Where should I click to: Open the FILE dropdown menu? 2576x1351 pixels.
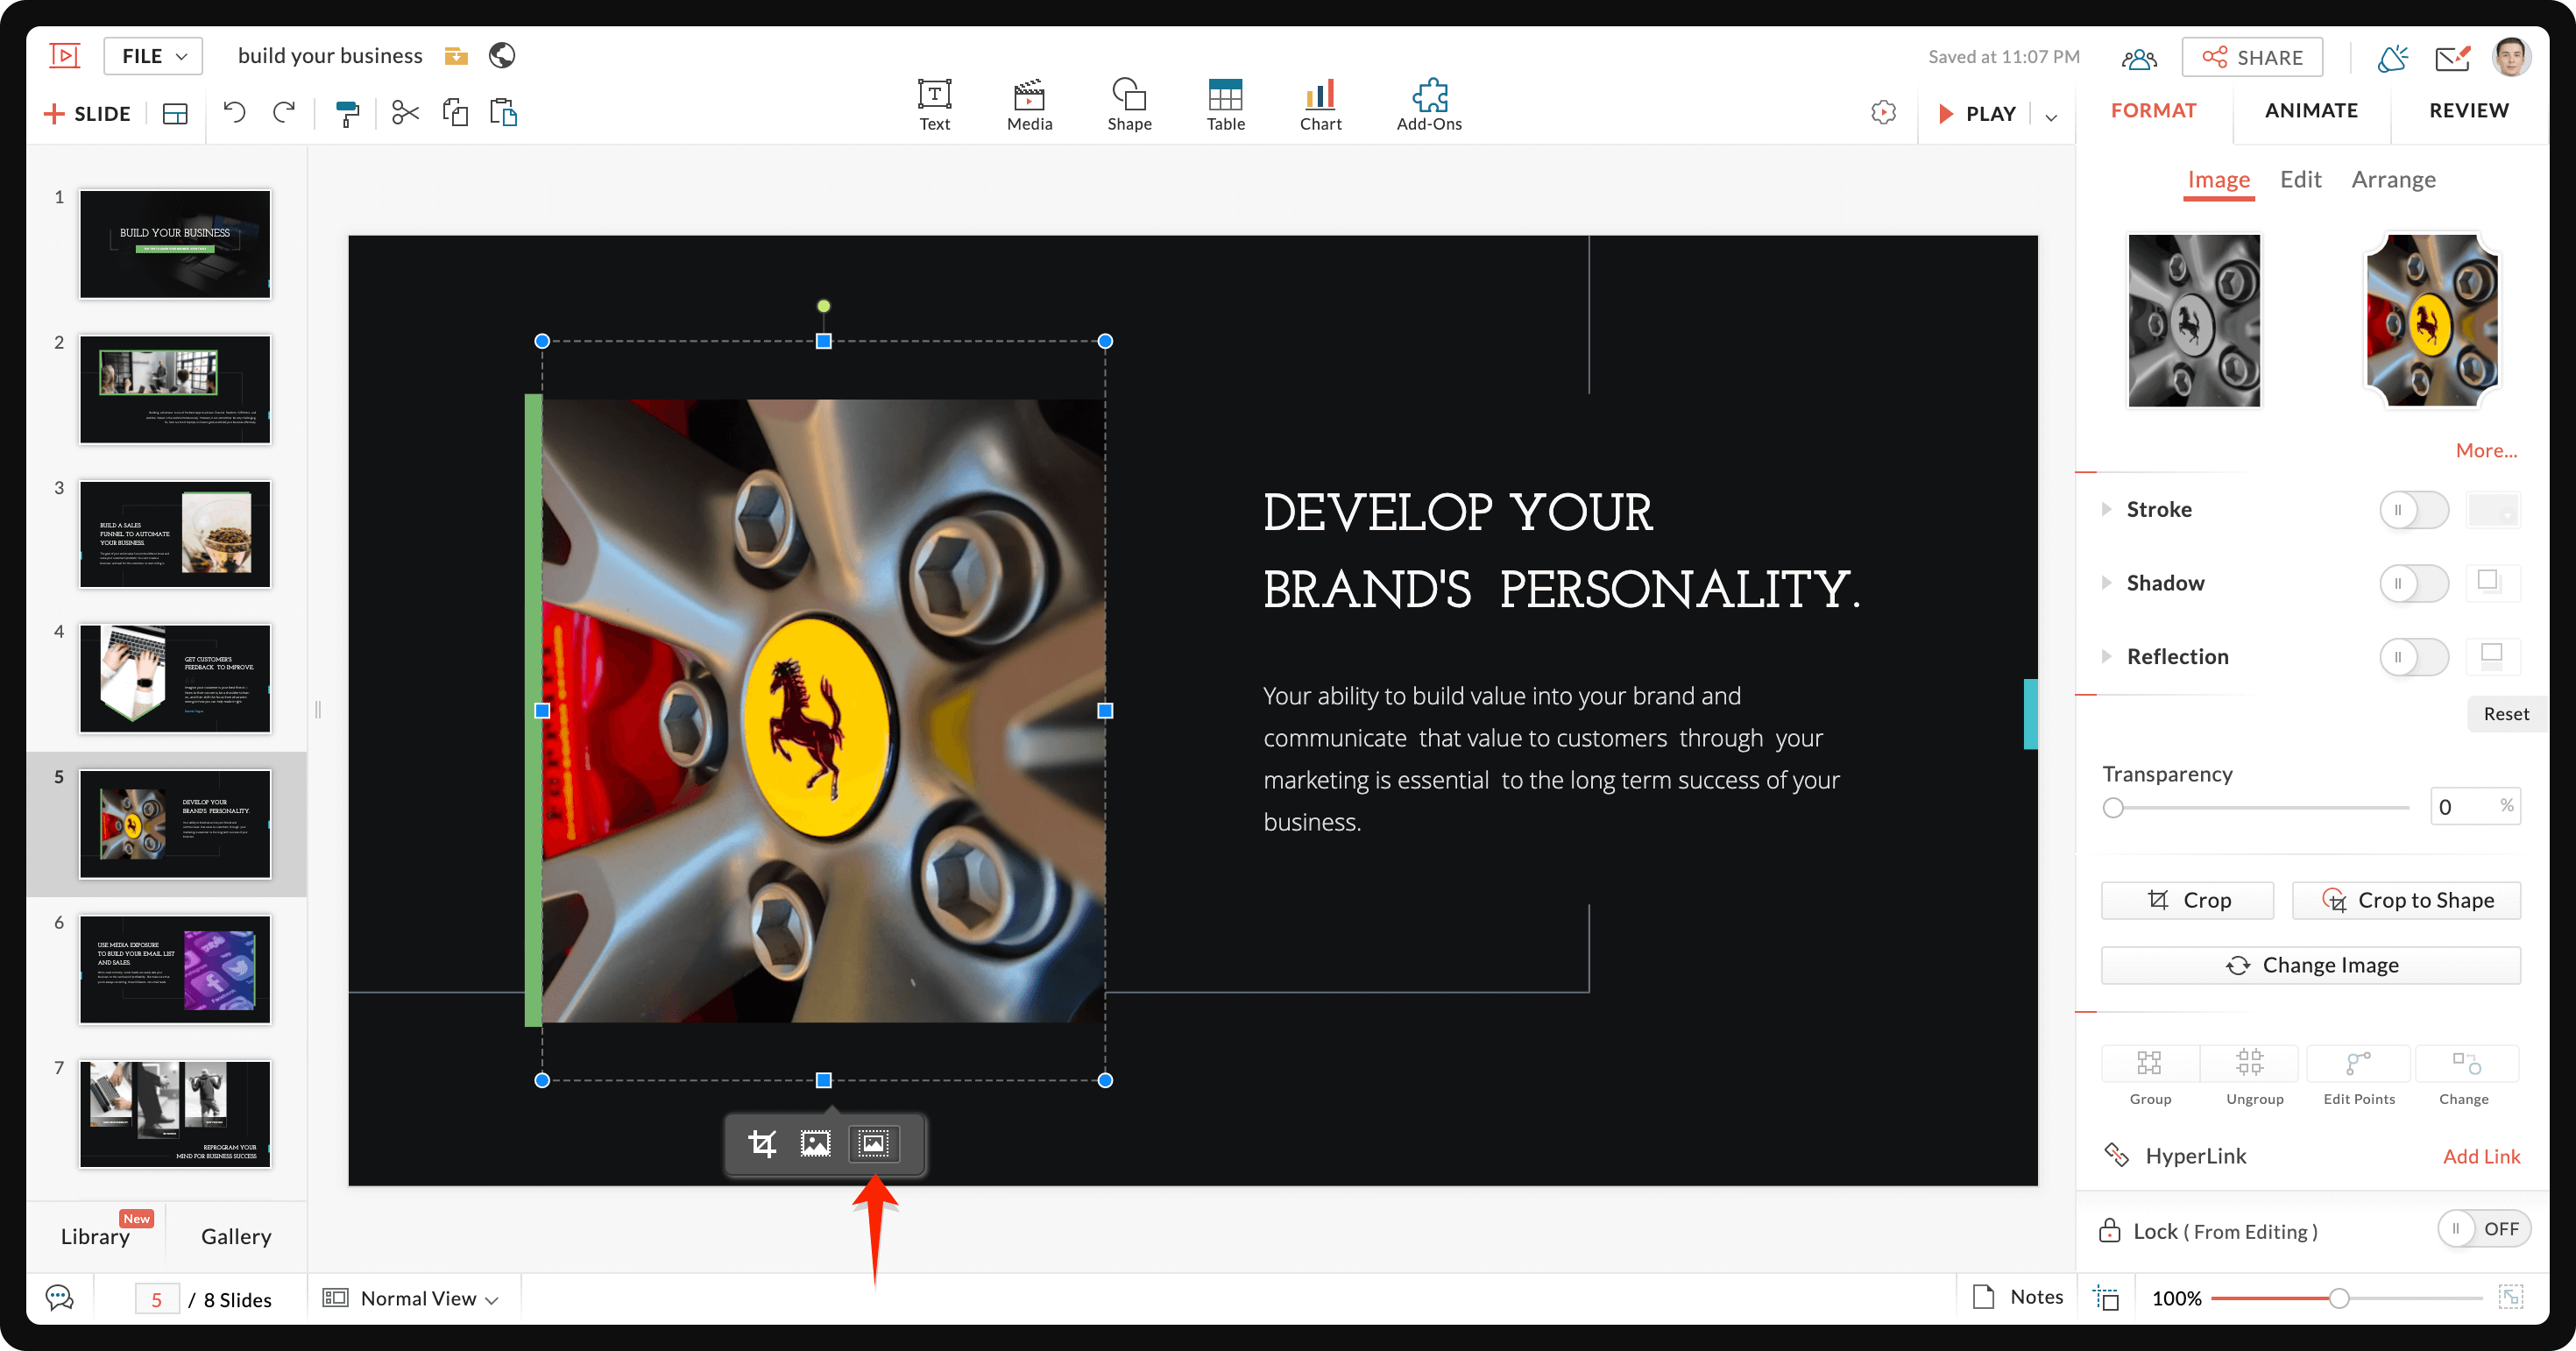(x=153, y=56)
